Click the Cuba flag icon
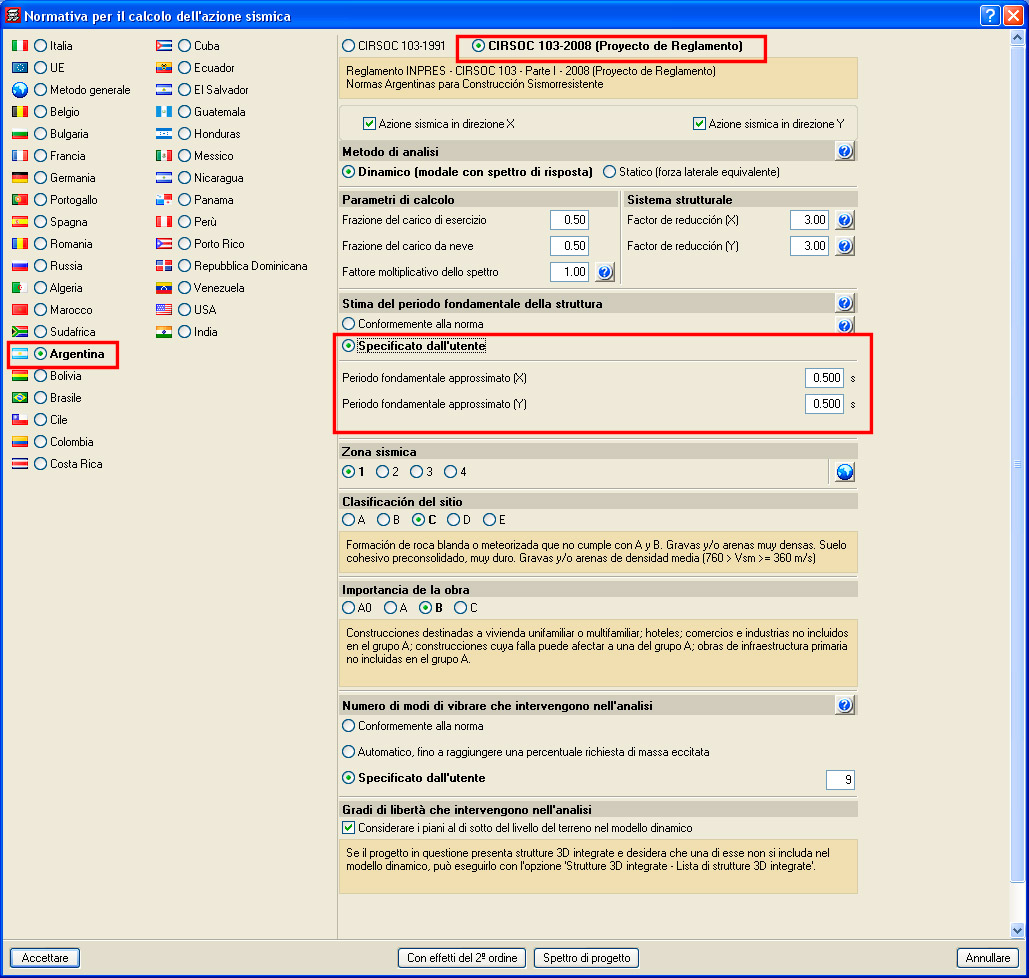This screenshot has height=978, width=1029. click(x=163, y=45)
